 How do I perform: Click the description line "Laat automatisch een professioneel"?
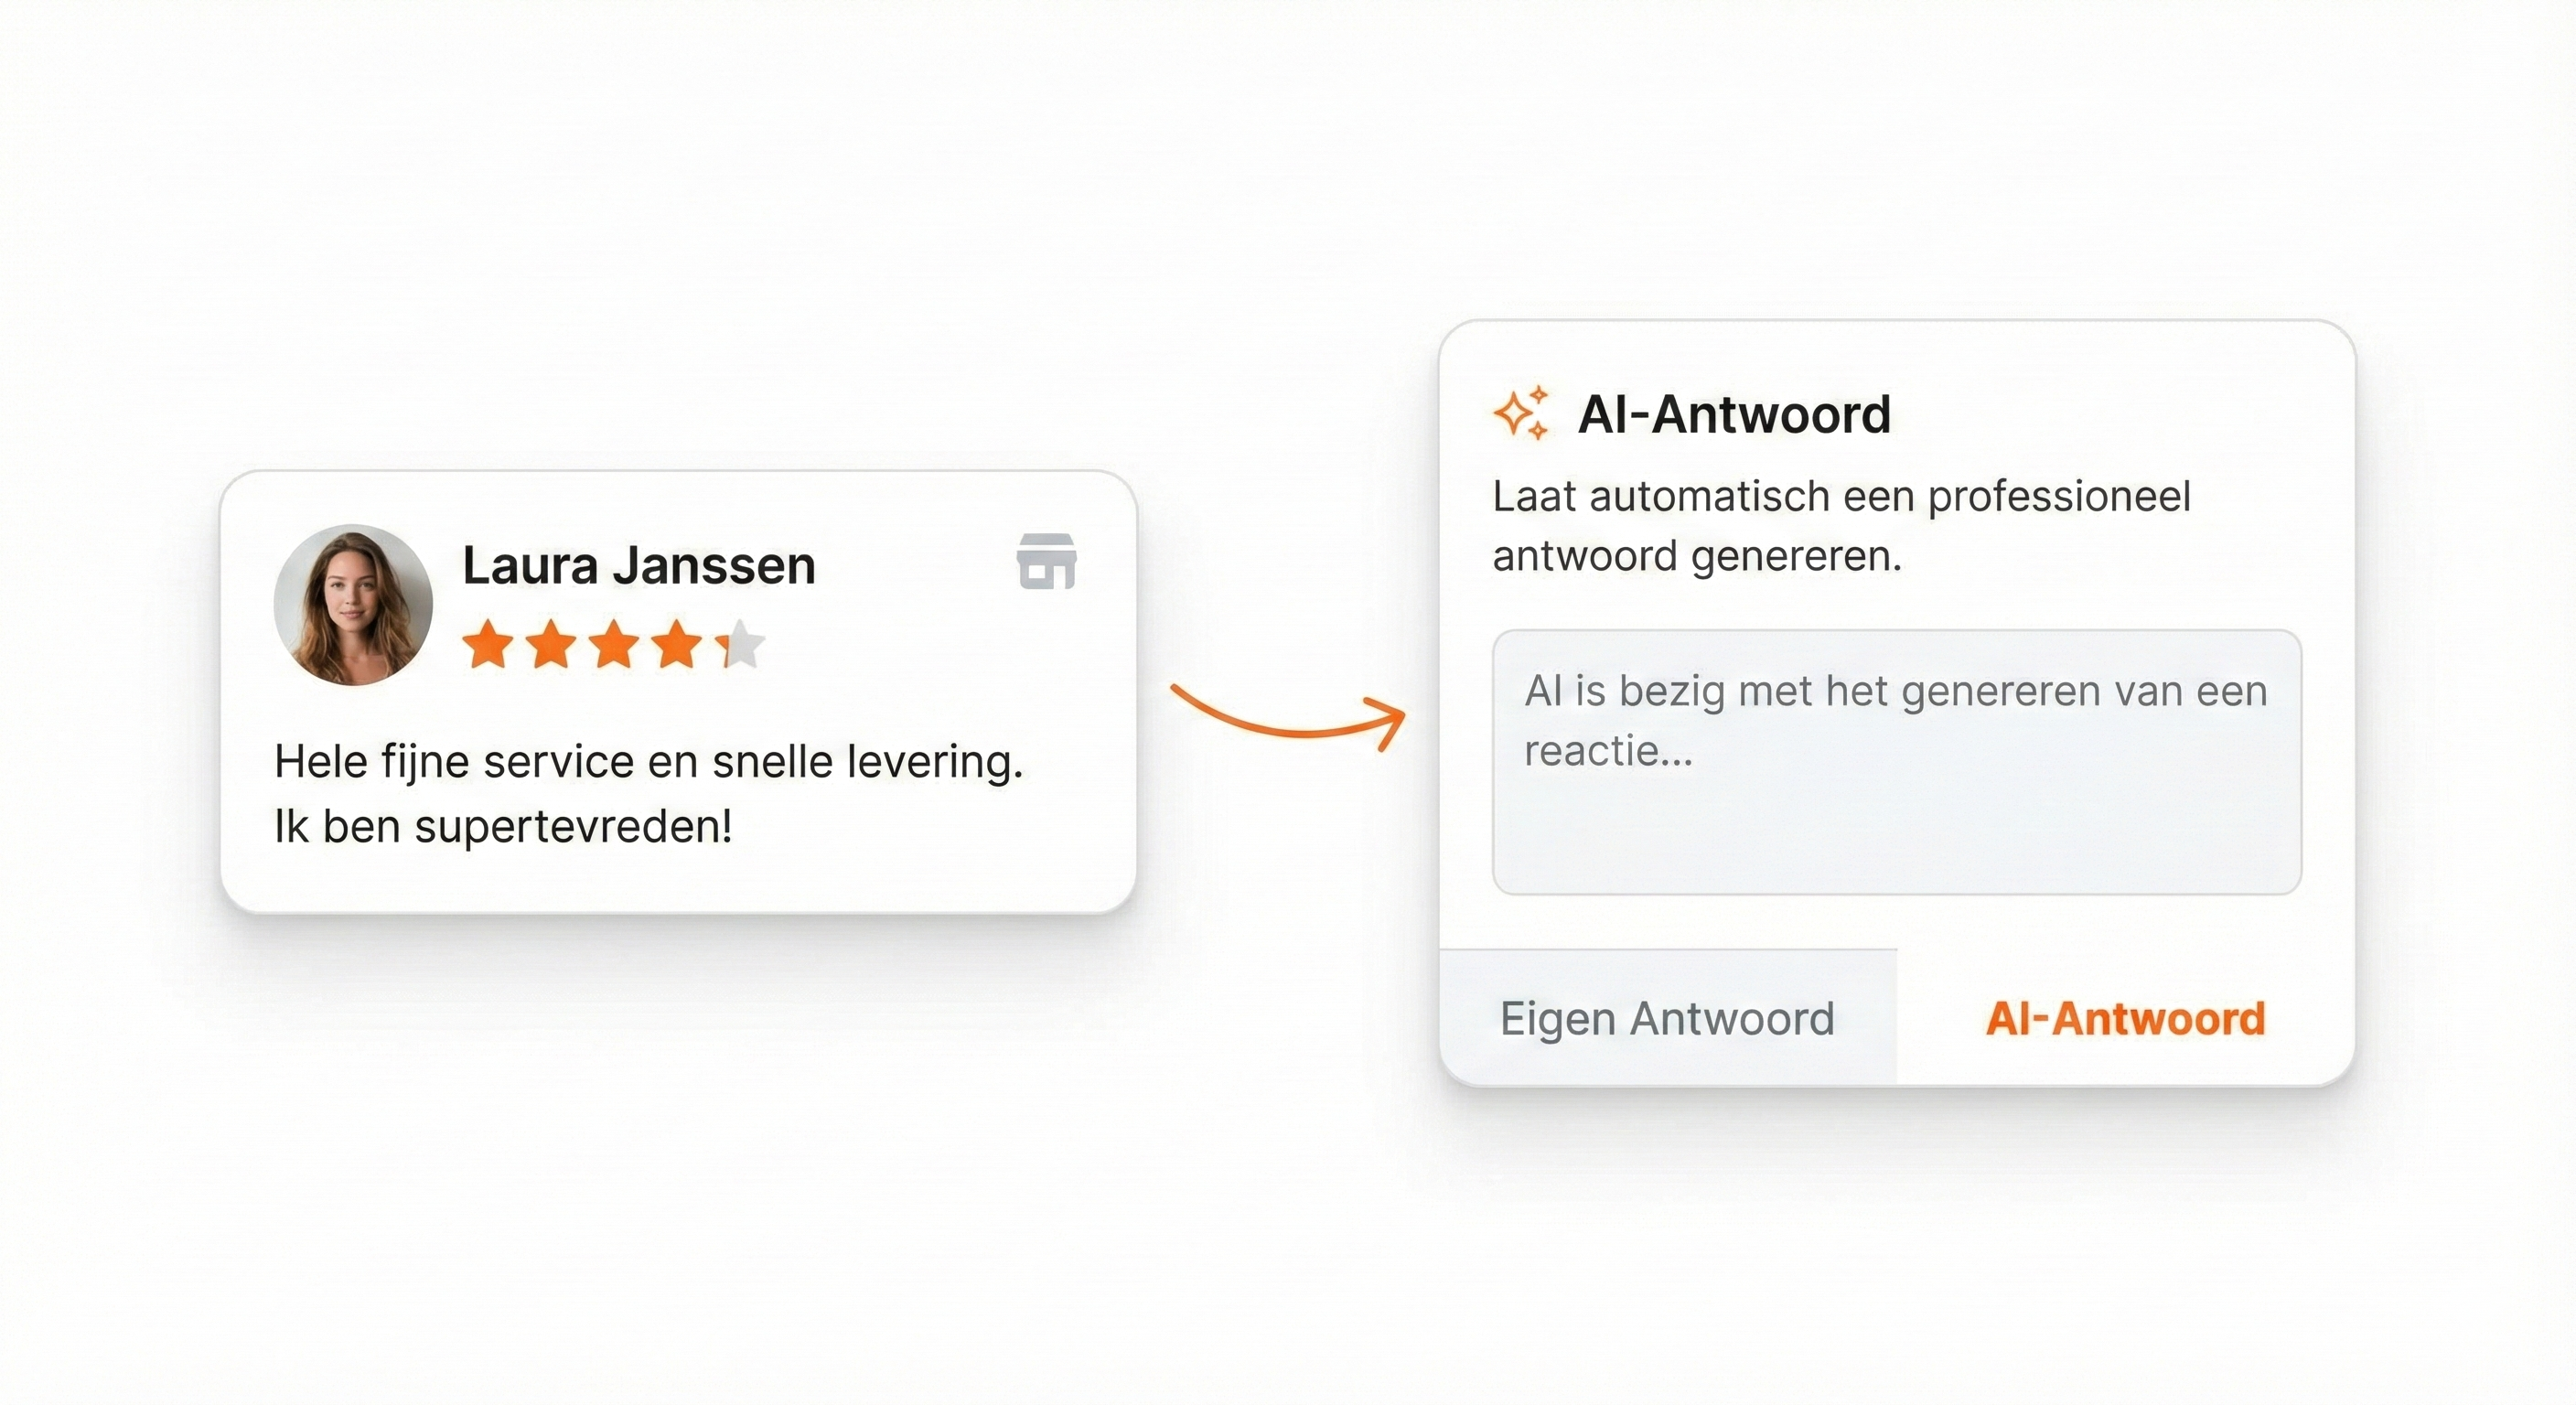point(1841,496)
